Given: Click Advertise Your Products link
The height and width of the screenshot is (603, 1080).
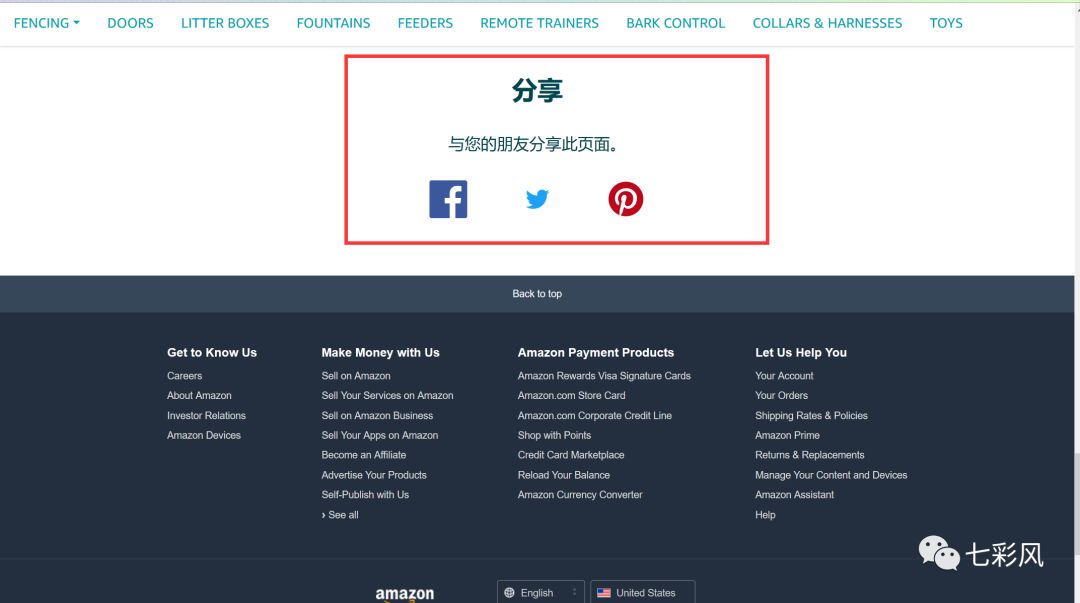Looking at the screenshot, I should (x=374, y=475).
